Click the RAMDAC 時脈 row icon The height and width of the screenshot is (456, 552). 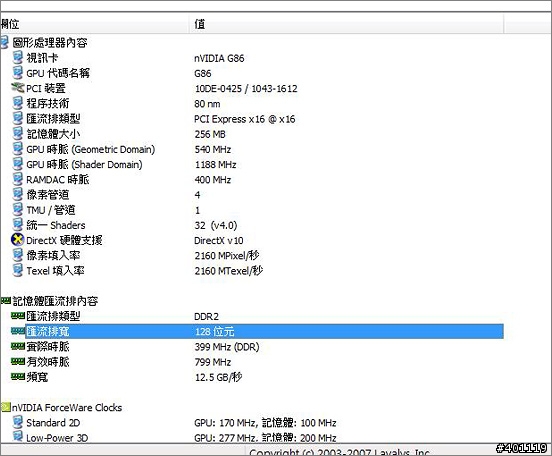point(18,179)
